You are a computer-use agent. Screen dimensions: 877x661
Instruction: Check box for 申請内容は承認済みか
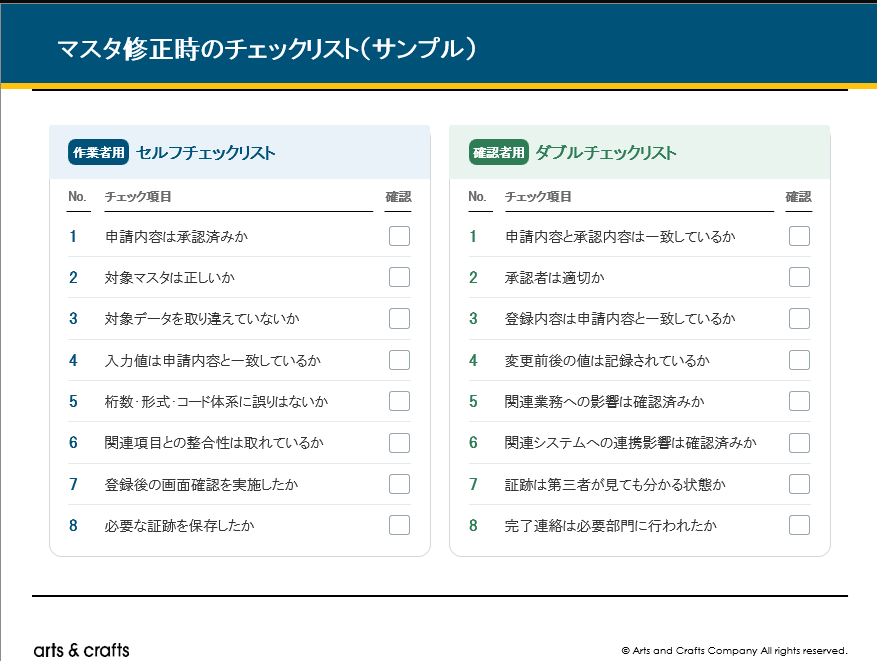[399, 236]
